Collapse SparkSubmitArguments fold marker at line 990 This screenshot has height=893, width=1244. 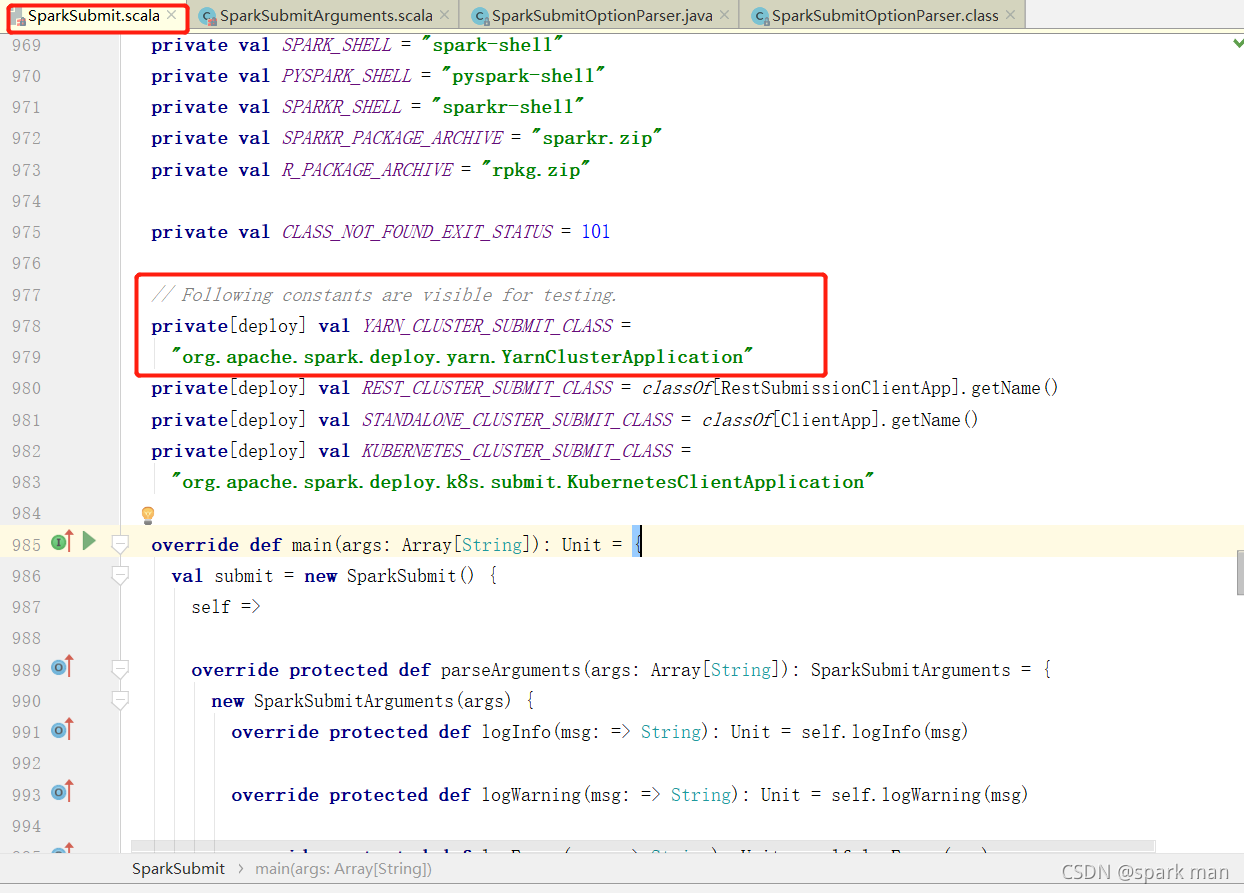tap(120, 701)
